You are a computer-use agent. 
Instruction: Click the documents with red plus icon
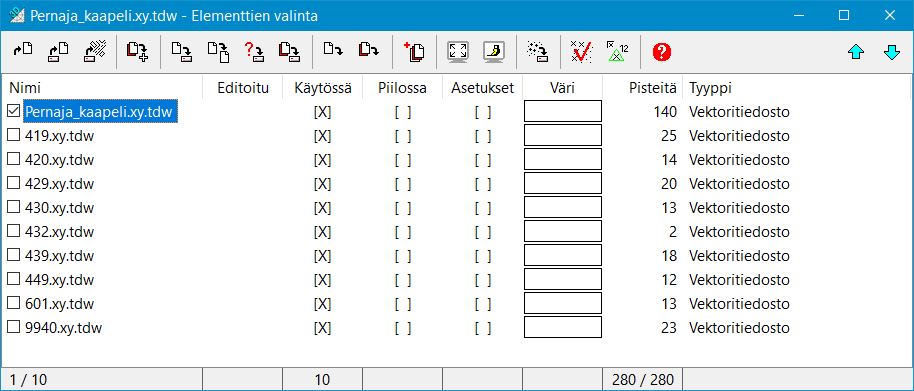pyautogui.click(x=414, y=52)
